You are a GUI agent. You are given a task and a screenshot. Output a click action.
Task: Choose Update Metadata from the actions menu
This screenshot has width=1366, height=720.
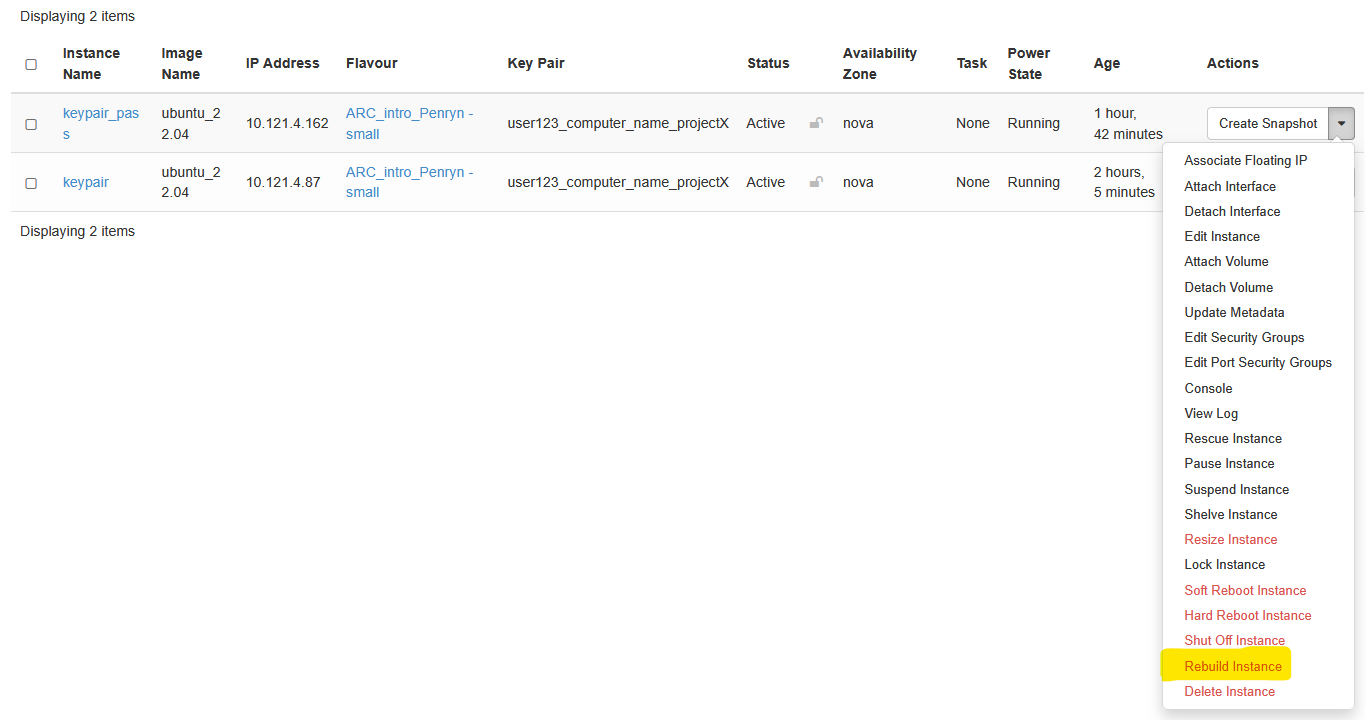click(1234, 312)
